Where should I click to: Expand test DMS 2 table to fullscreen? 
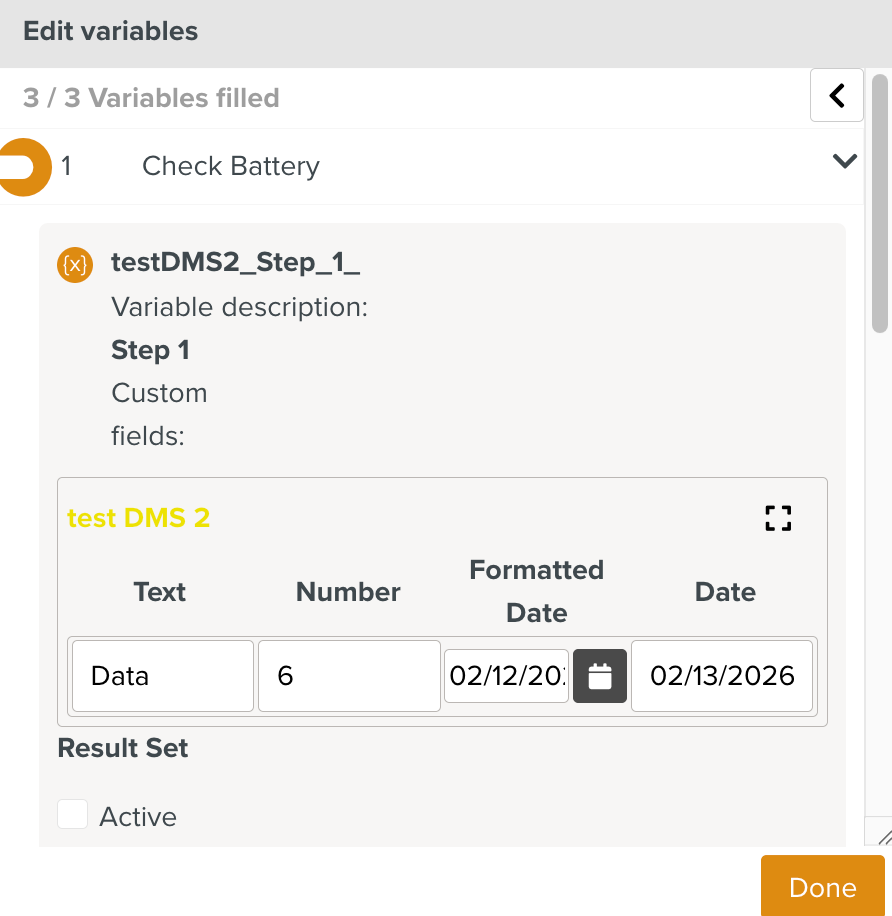[x=777, y=518]
